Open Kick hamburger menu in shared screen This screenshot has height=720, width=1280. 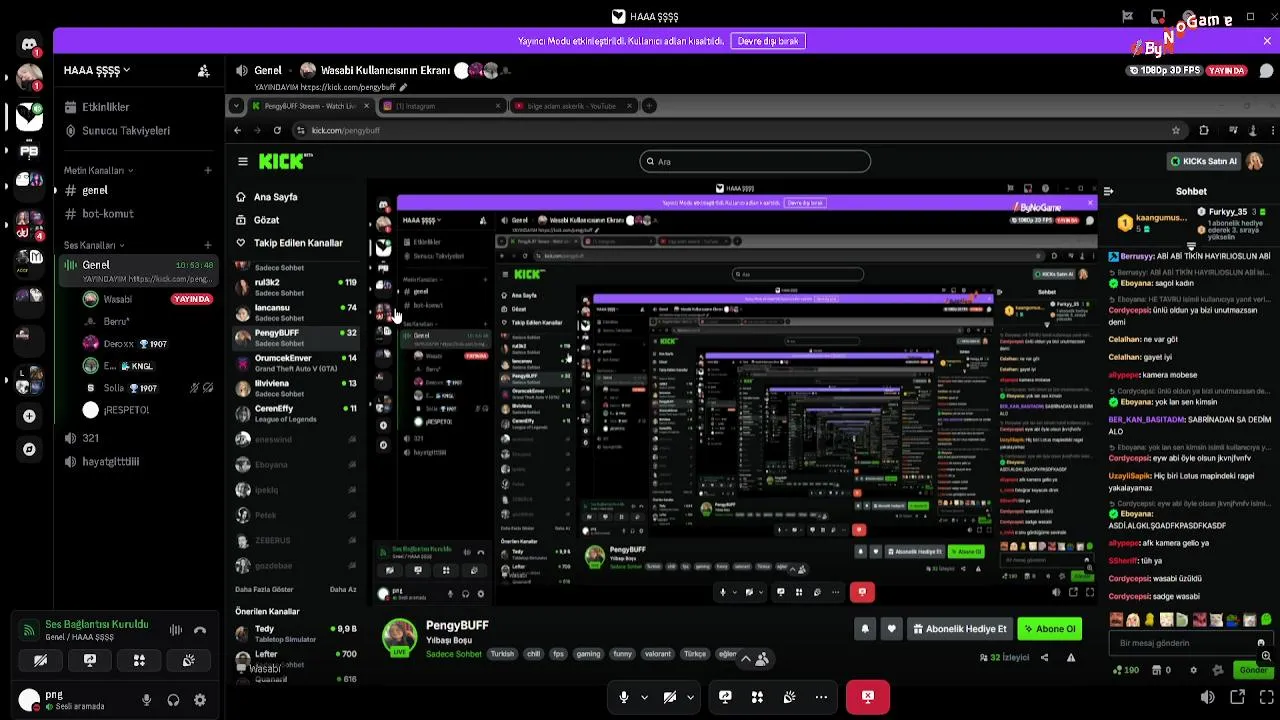[242, 161]
